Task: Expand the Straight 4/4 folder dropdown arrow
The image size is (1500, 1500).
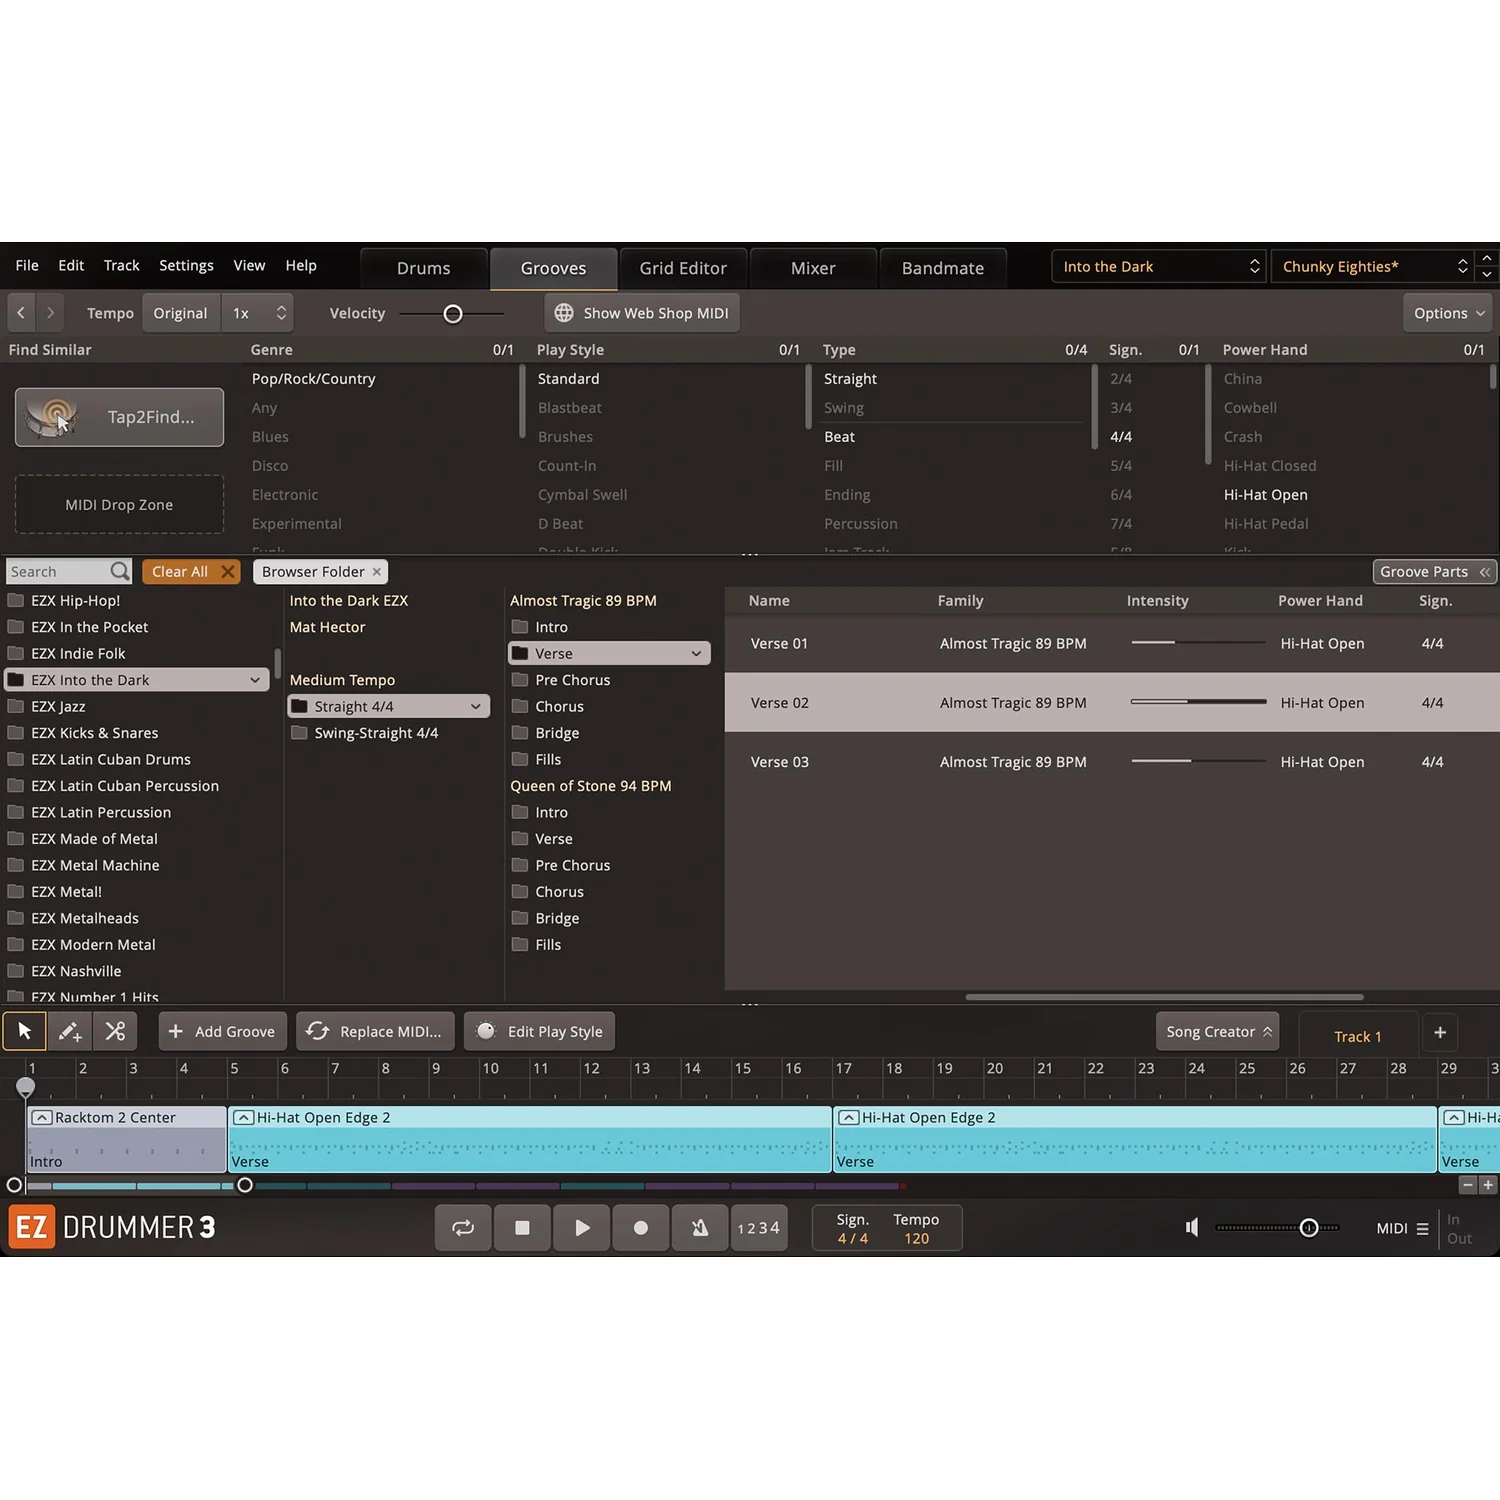Action: (476, 706)
